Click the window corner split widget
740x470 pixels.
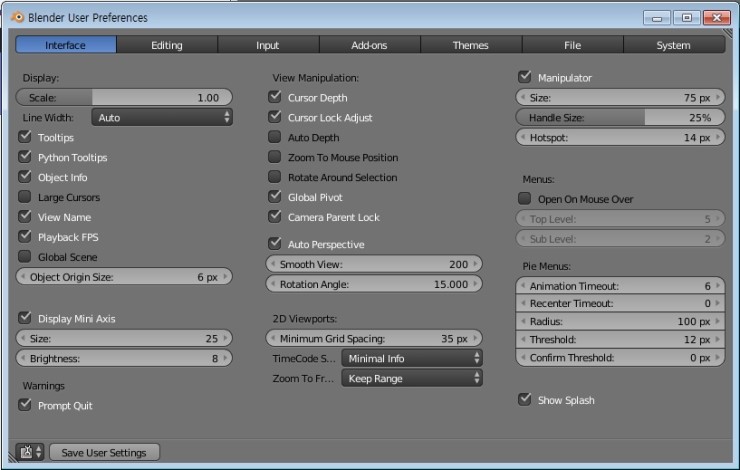tap(728, 33)
